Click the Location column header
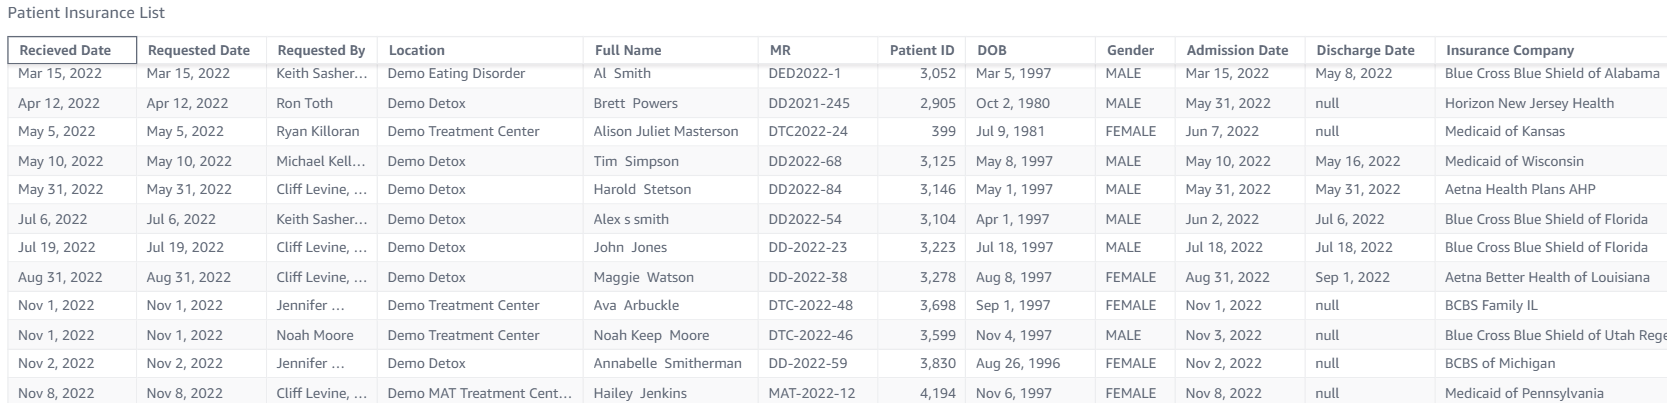Screen dimensions: 1667x403 coord(416,50)
